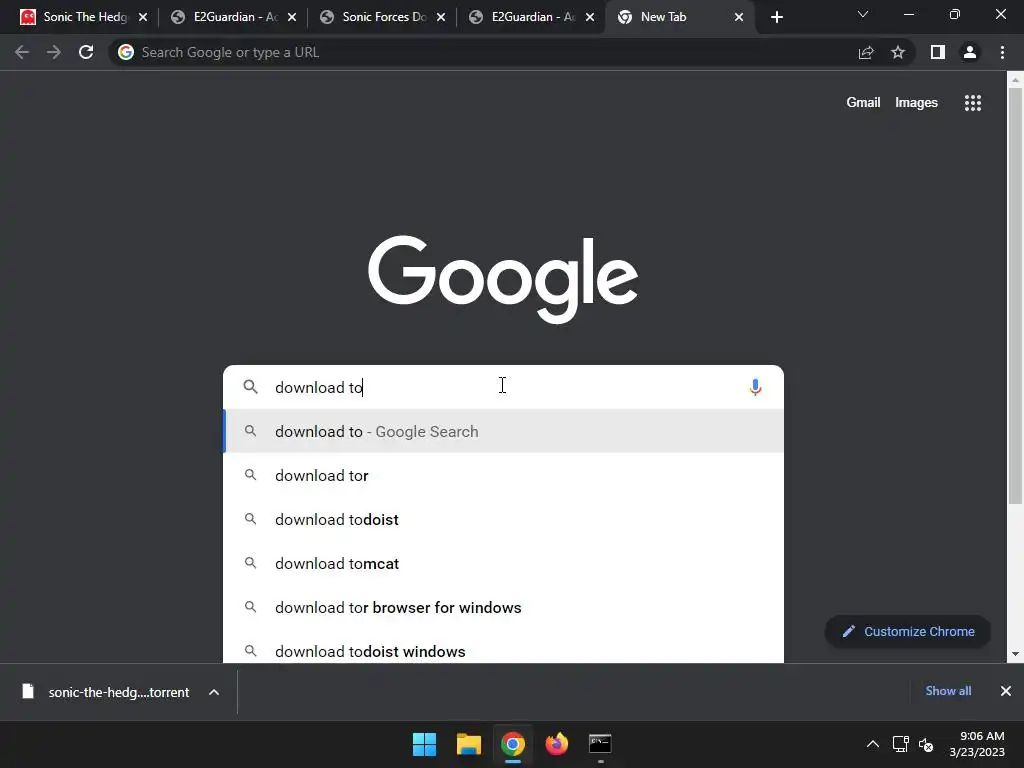Select the 'download tor' suggestion
1024x768 pixels.
pyautogui.click(x=503, y=475)
